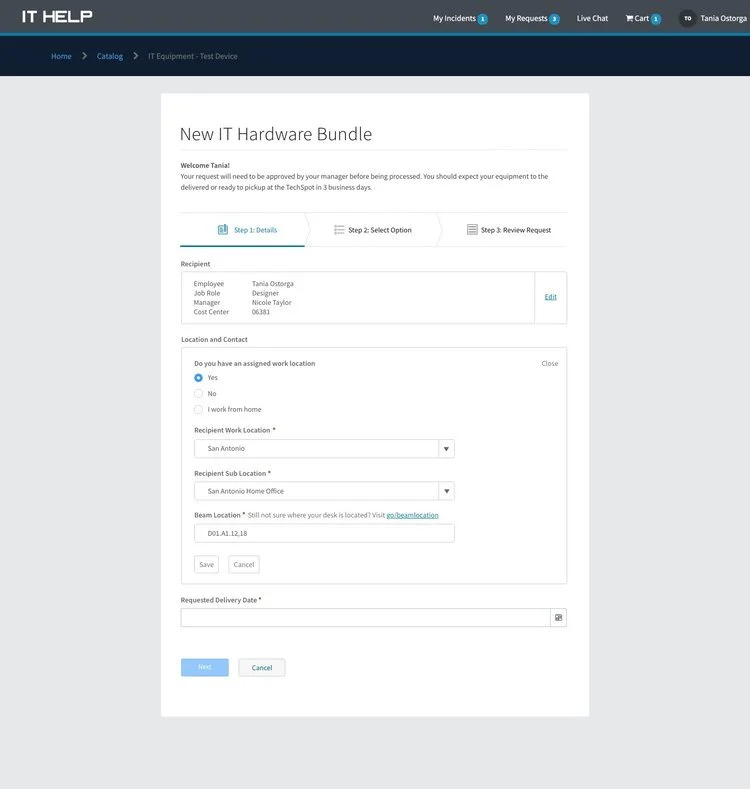Click the Designer job role value

click(x=265, y=293)
